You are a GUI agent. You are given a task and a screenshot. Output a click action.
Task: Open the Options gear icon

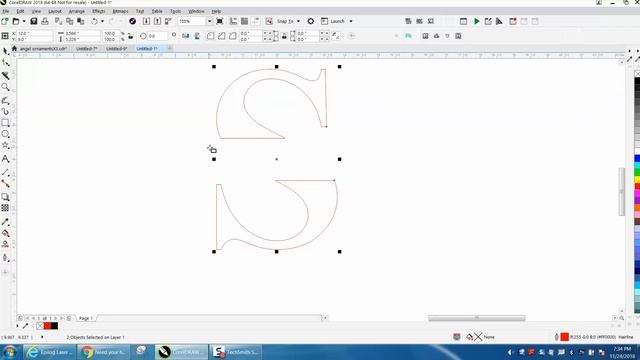311,21
